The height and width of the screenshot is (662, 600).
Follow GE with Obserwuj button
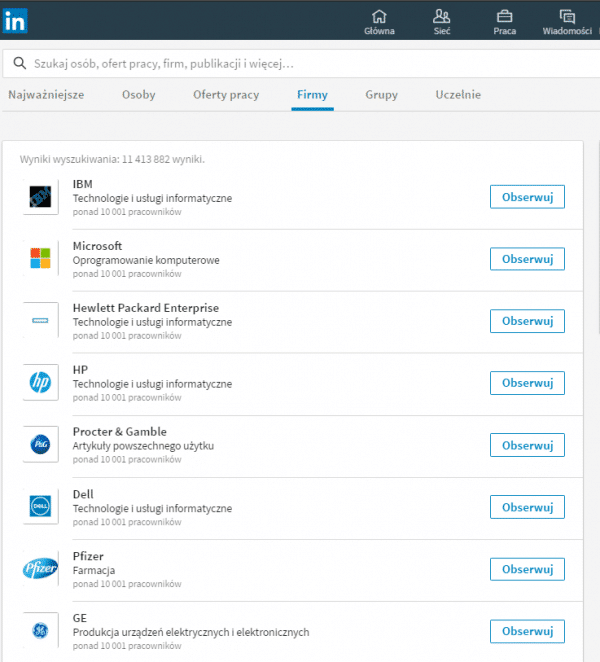click(527, 631)
